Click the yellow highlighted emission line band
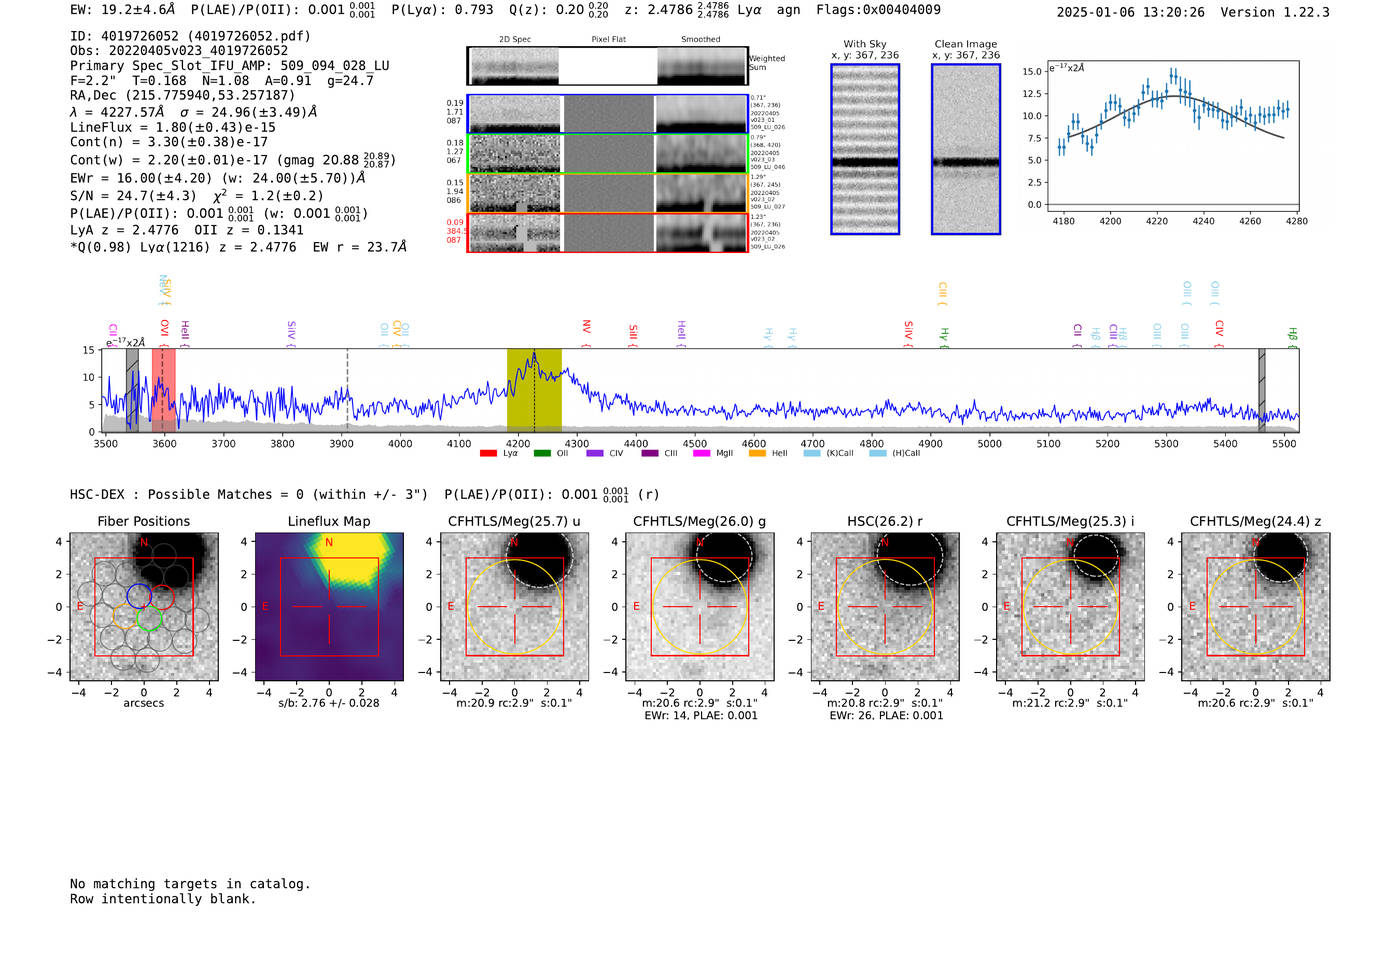This screenshot has height=953, width=1400. 534,390
